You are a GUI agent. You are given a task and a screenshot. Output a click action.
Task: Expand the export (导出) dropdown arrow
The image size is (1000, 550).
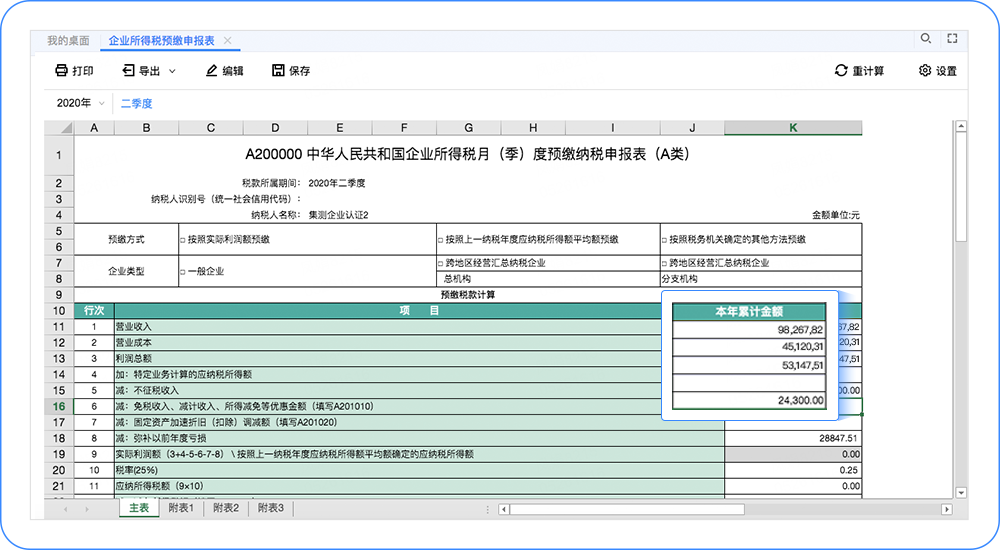[172, 71]
